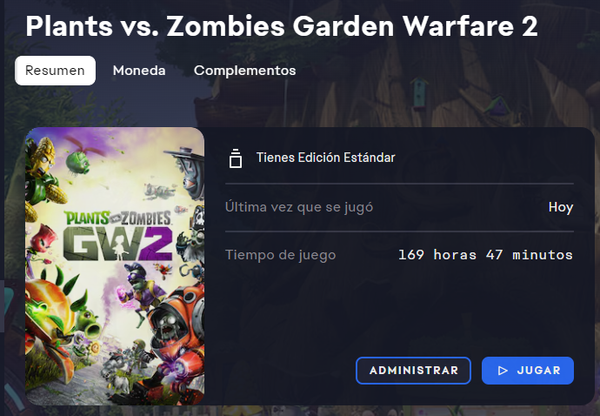This screenshot has width=600, height=416.
Task: Click the green Peashooter on the cover
Action: tap(87, 321)
